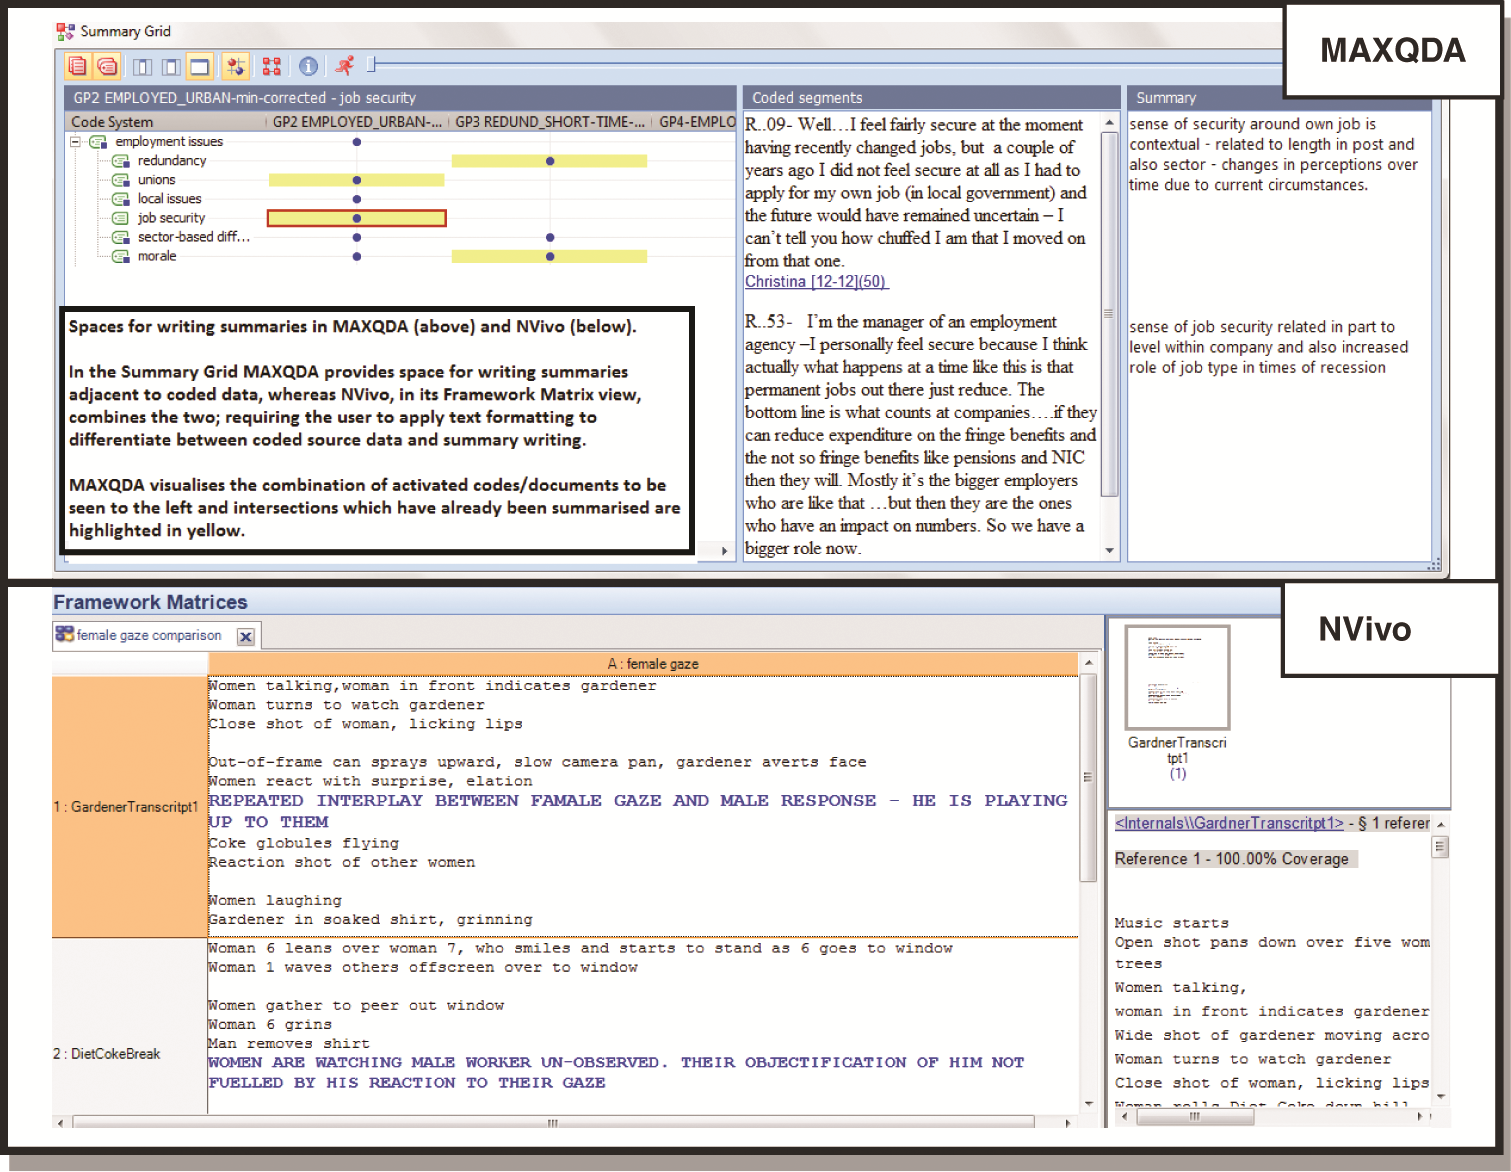Click reference pane horizontal scroll right arrow
The height and width of the screenshot is (1172, 1511).
pos(1421,1117)
